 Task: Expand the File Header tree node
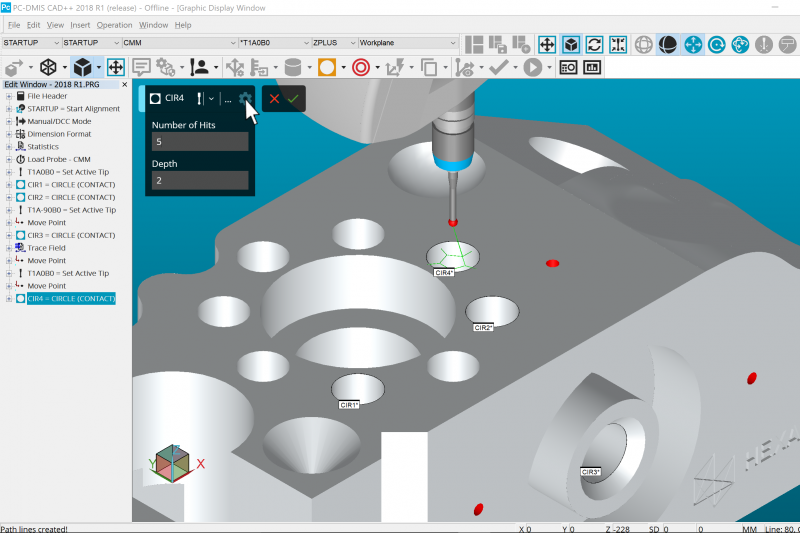click(x=9, y=96)
